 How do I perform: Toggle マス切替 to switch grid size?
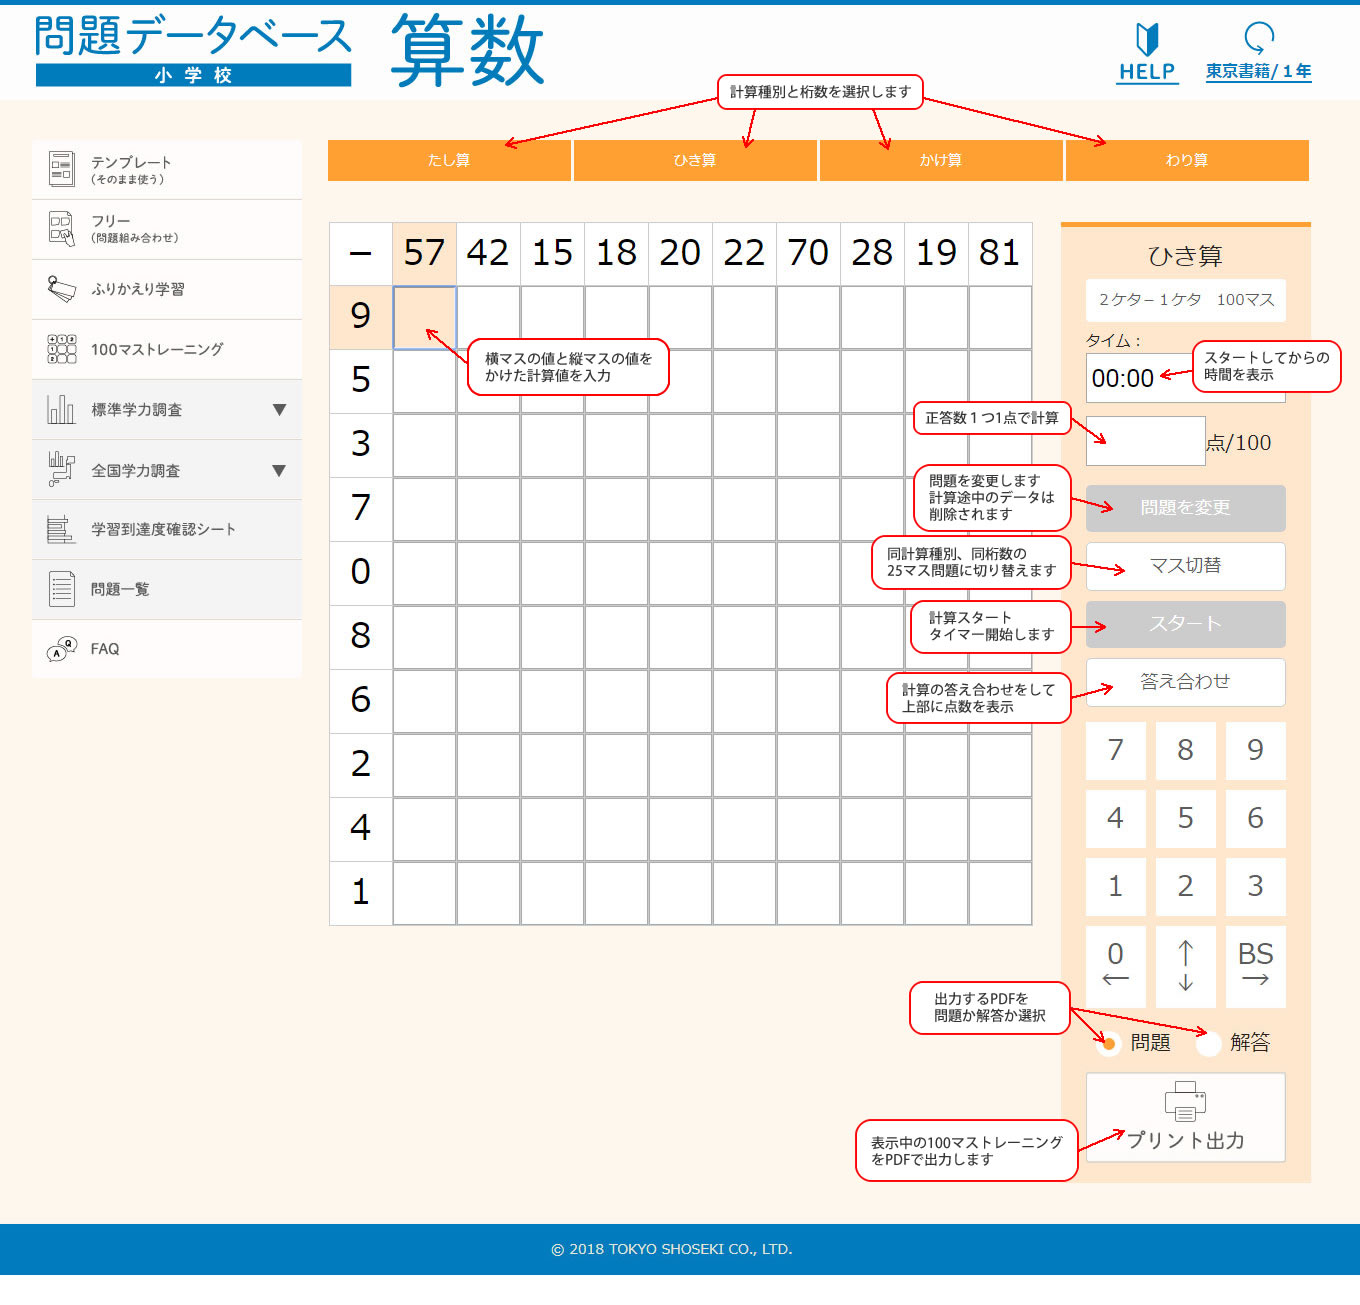tap(1185, 566)
